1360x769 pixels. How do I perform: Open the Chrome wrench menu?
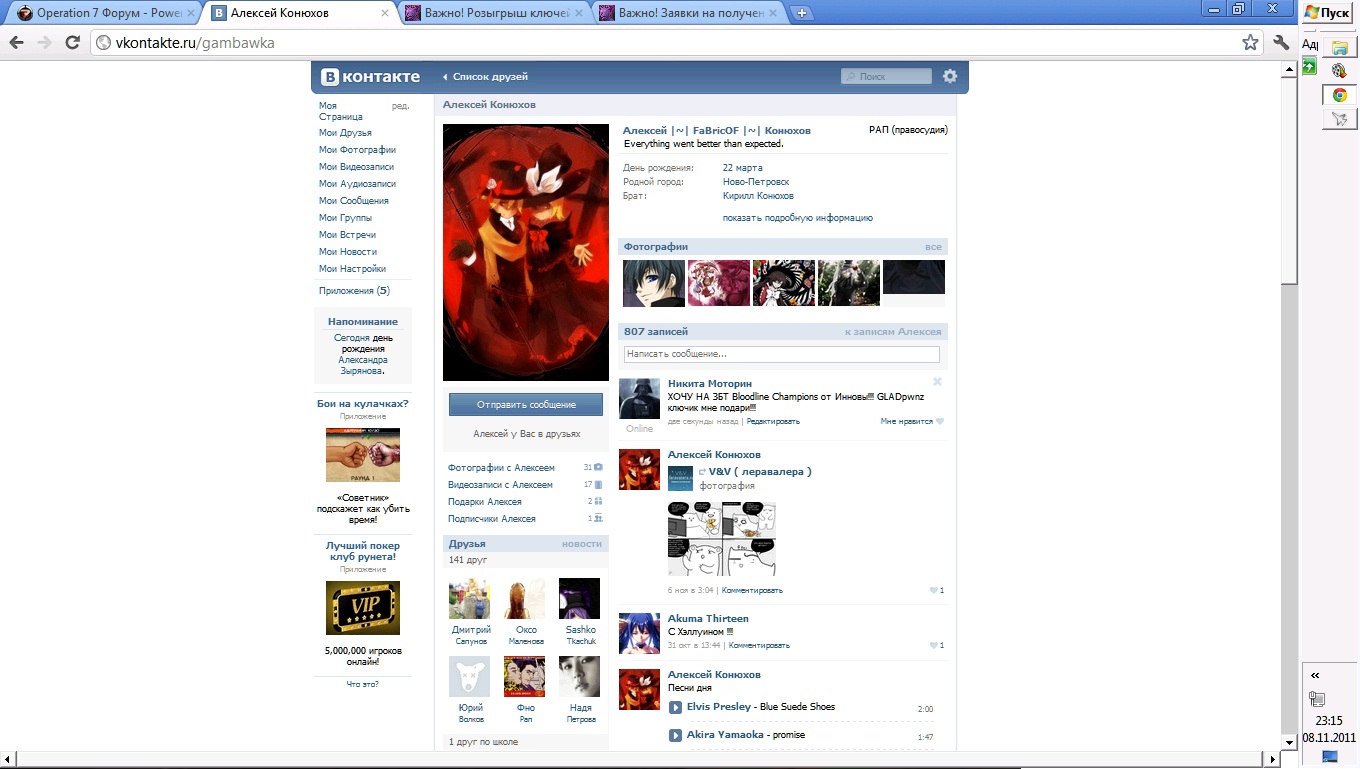pos(1281,43)
